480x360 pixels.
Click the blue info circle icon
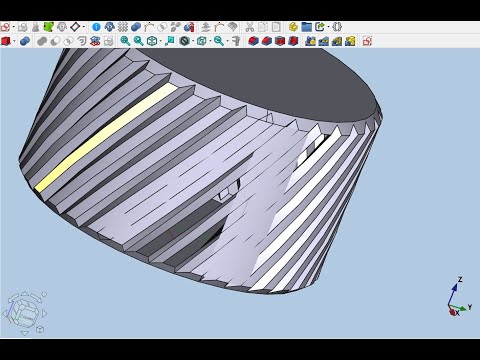[96, 27]
